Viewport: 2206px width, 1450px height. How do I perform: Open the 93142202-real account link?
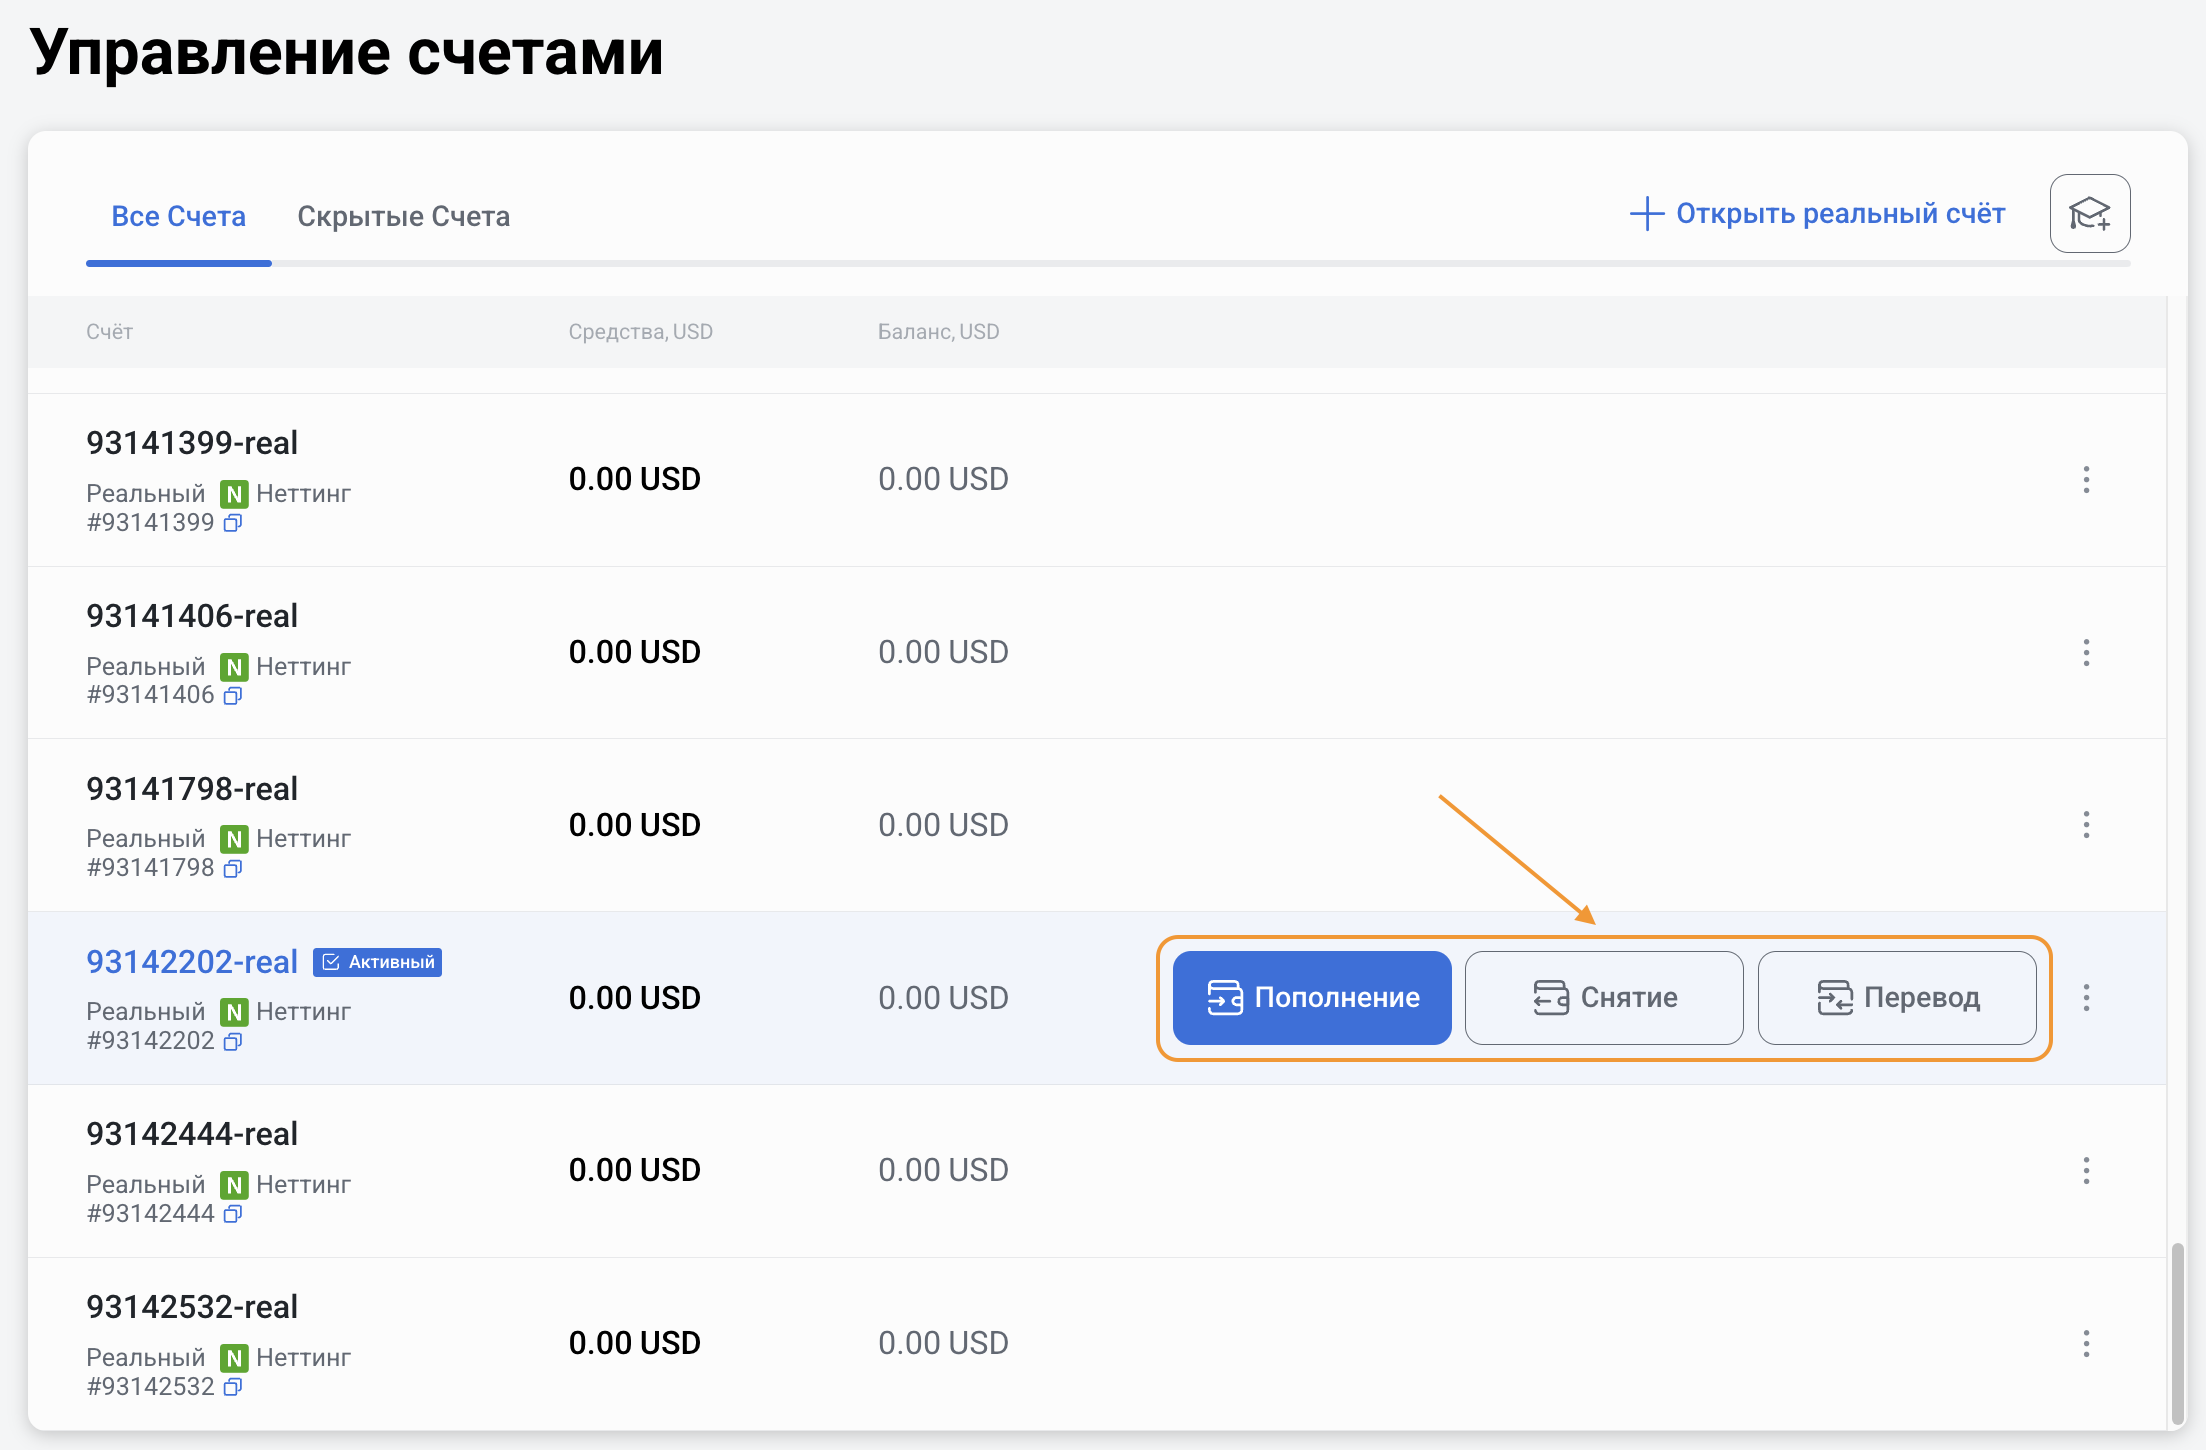[192, 962]
